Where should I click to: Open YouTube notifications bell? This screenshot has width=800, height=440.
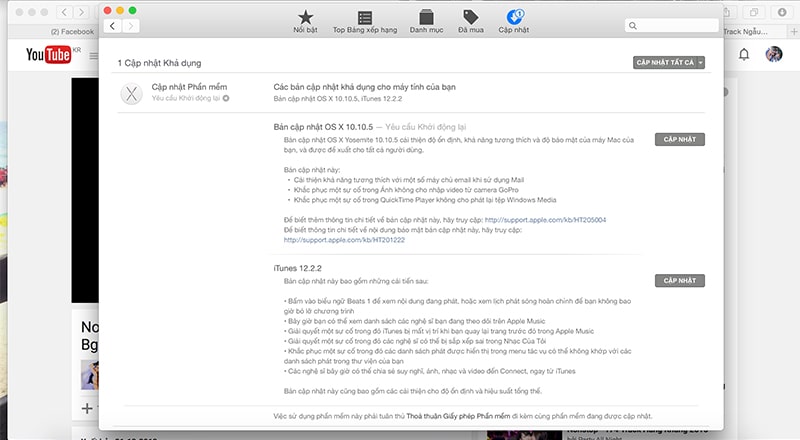pos(744,54)
